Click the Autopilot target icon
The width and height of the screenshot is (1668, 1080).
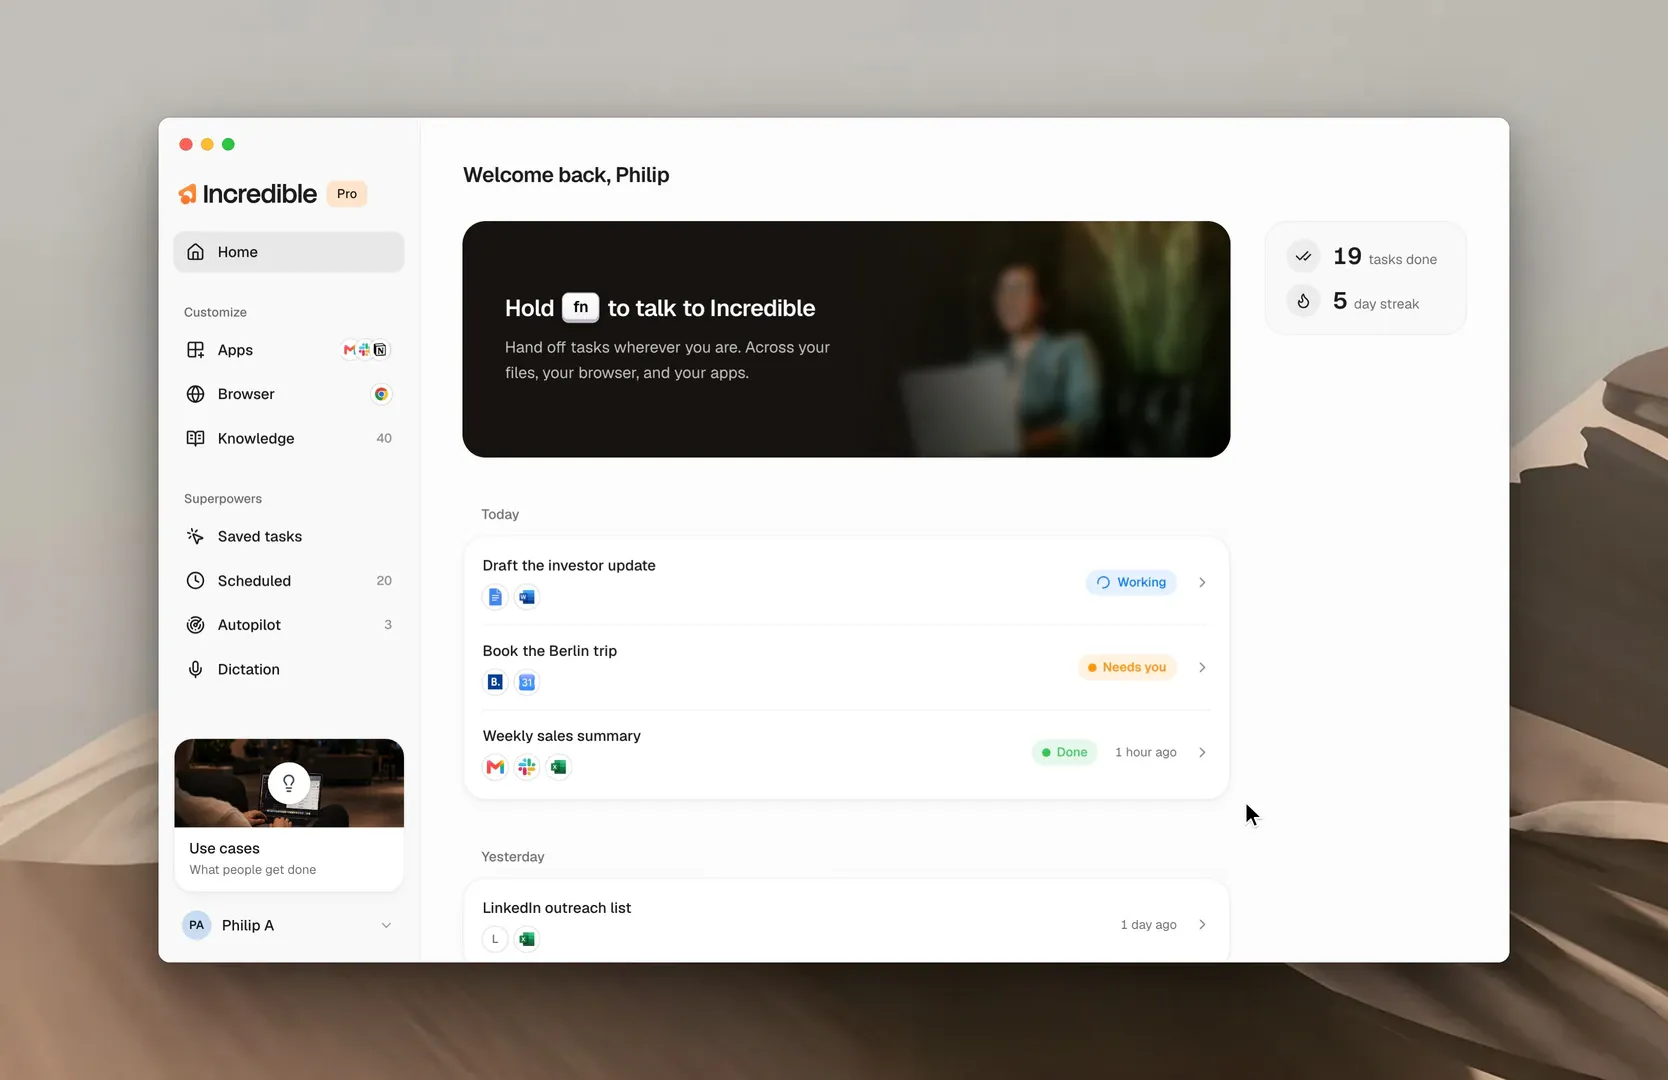pyautogui.click(x=196, y=625)
